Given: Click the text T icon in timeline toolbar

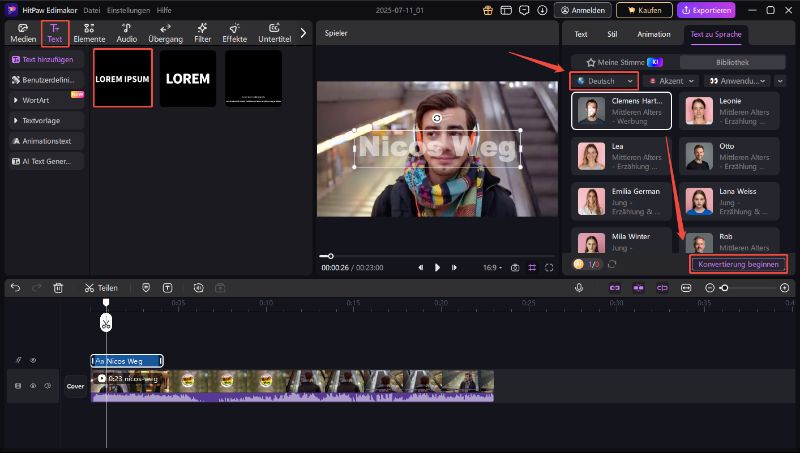Looking at the screenshot, I should (x=167, y=288).
